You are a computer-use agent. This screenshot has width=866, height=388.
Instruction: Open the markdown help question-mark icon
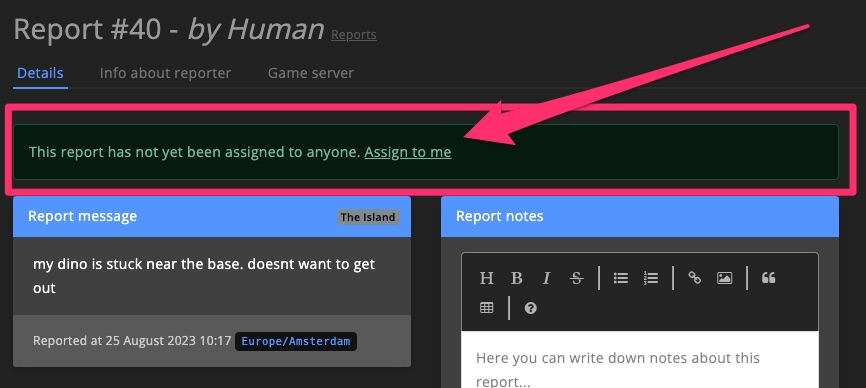click(x=531, y=307)
